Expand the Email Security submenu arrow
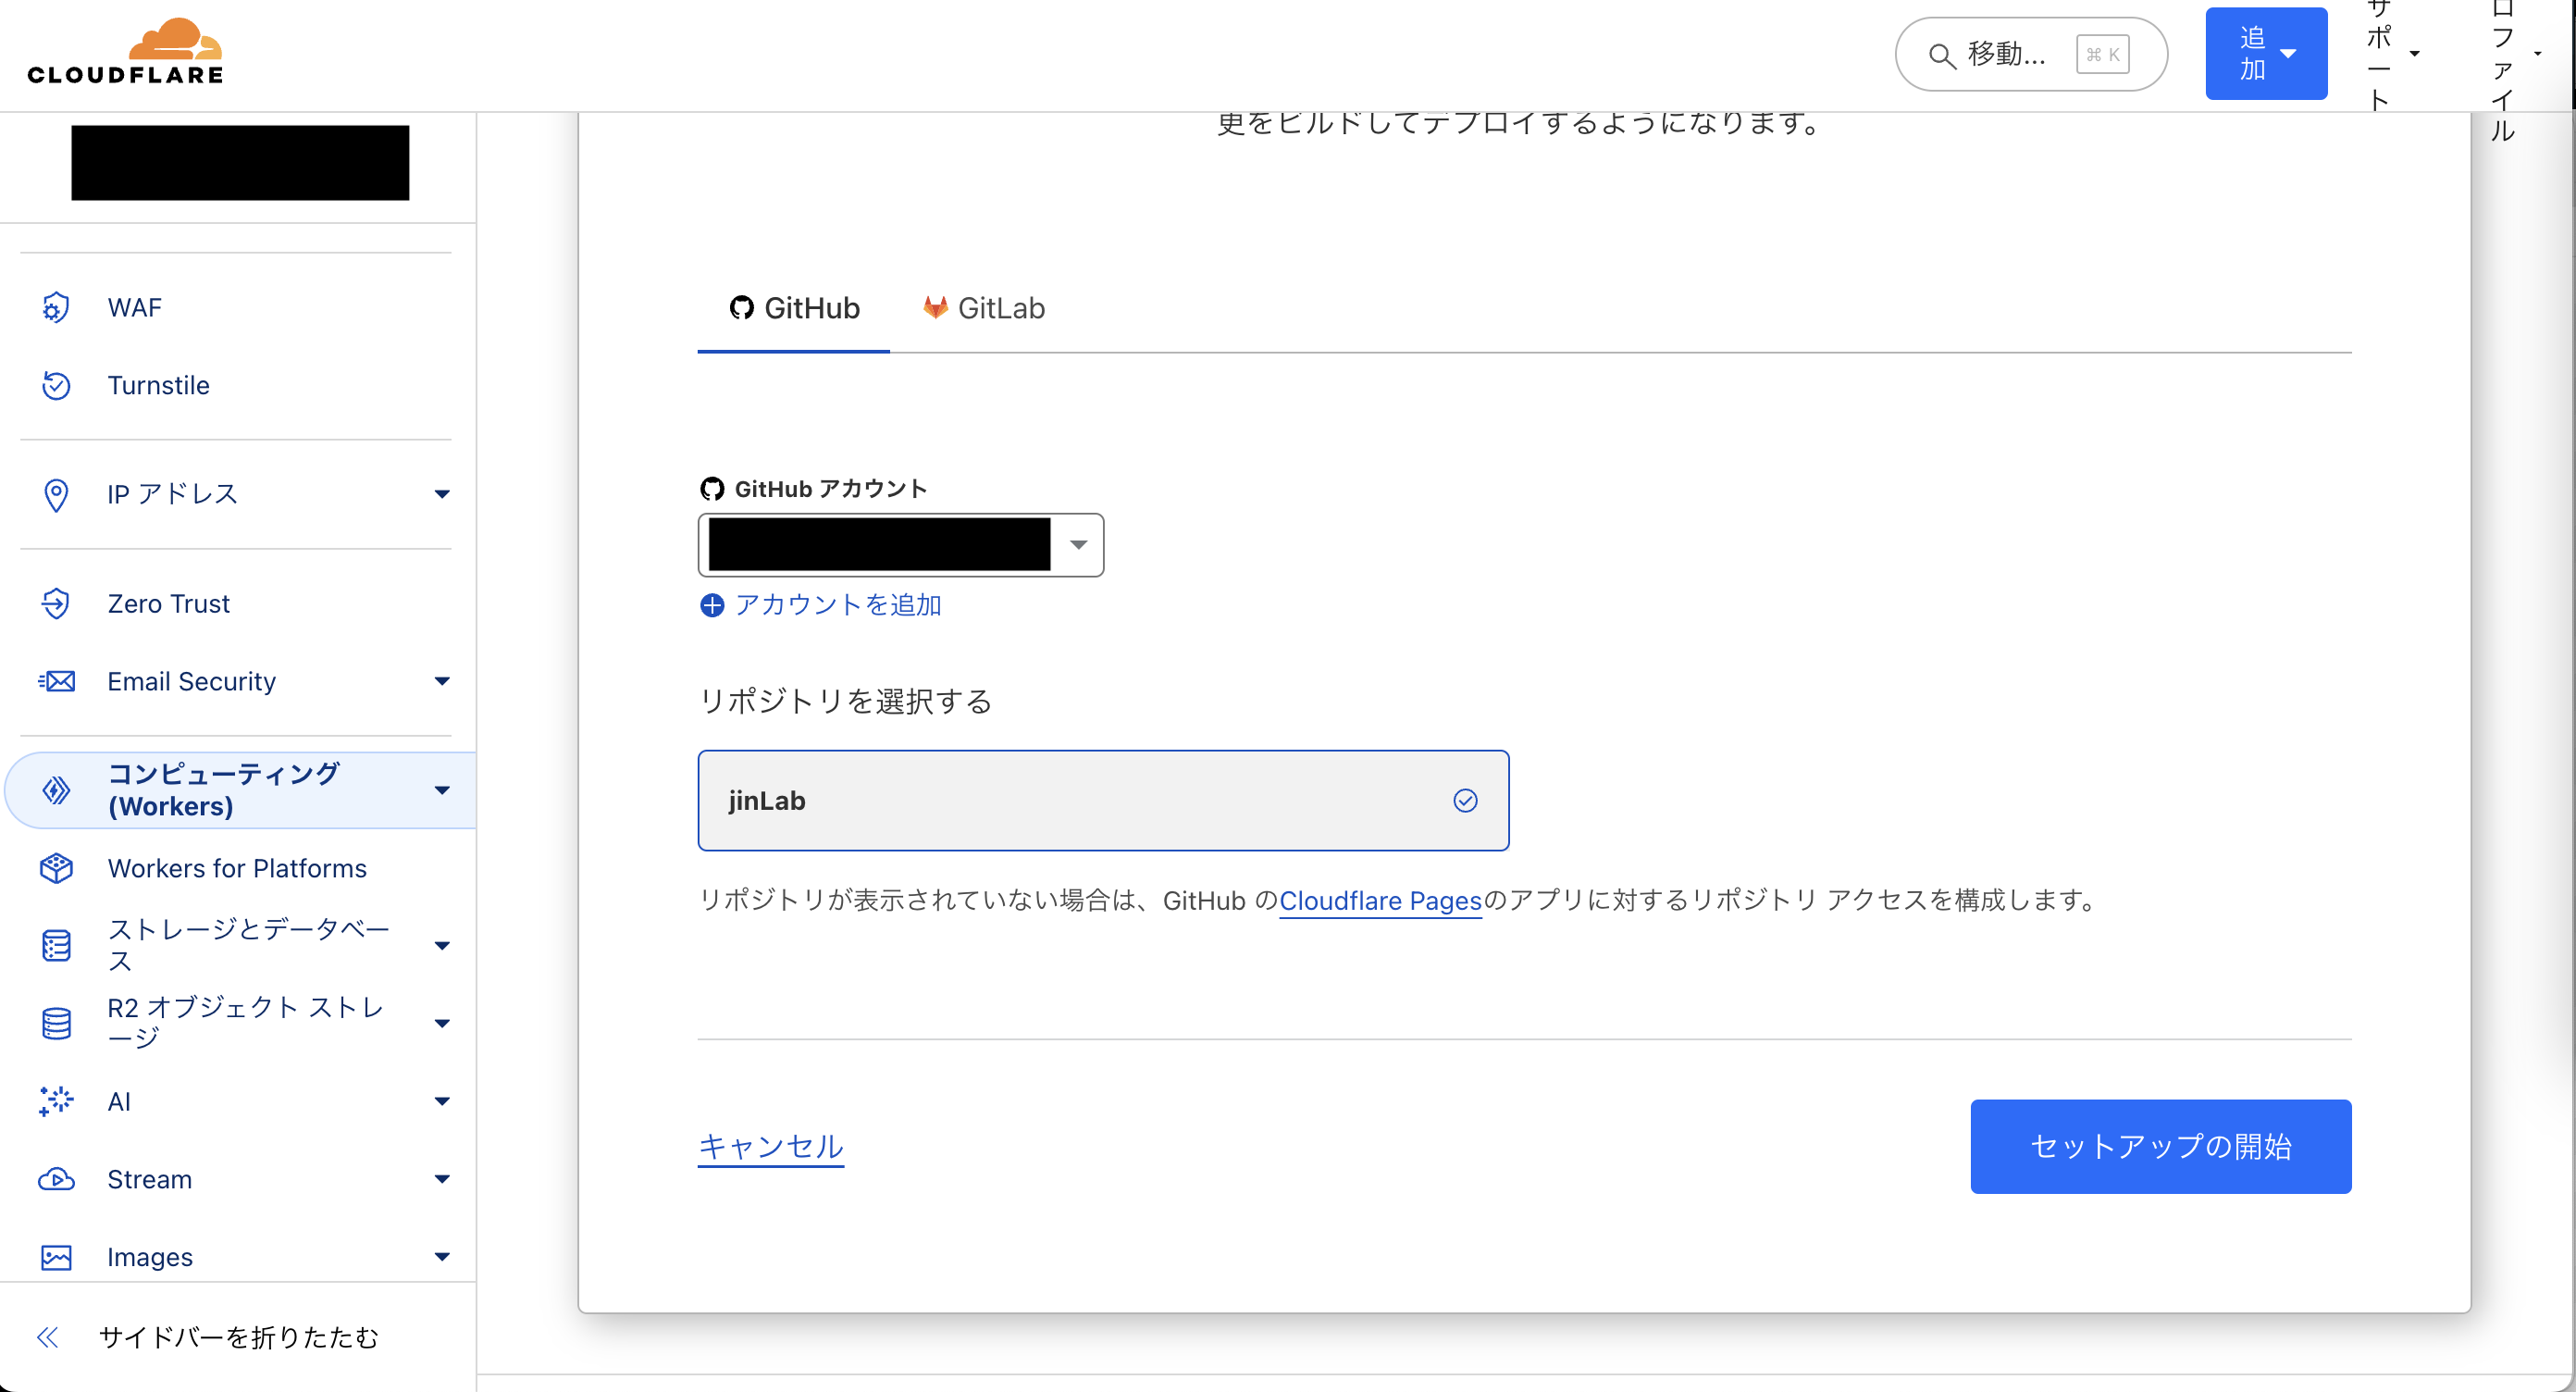This screenshot has width=2576, height=1392. click(x=441, y=681)
